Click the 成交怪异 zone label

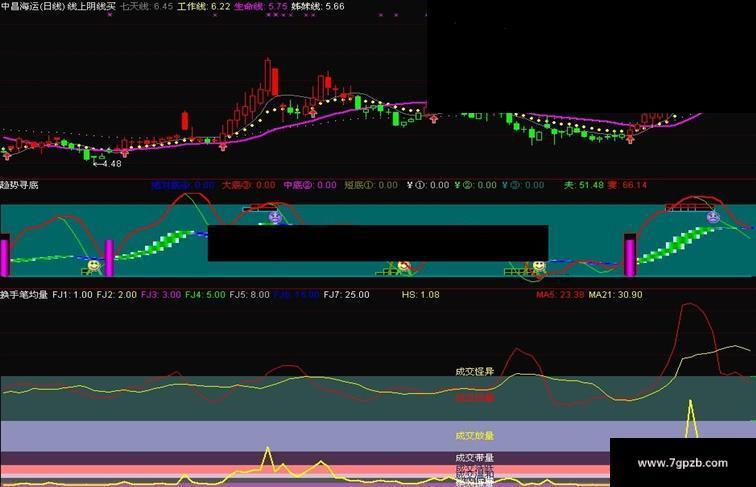click(475, 371)
